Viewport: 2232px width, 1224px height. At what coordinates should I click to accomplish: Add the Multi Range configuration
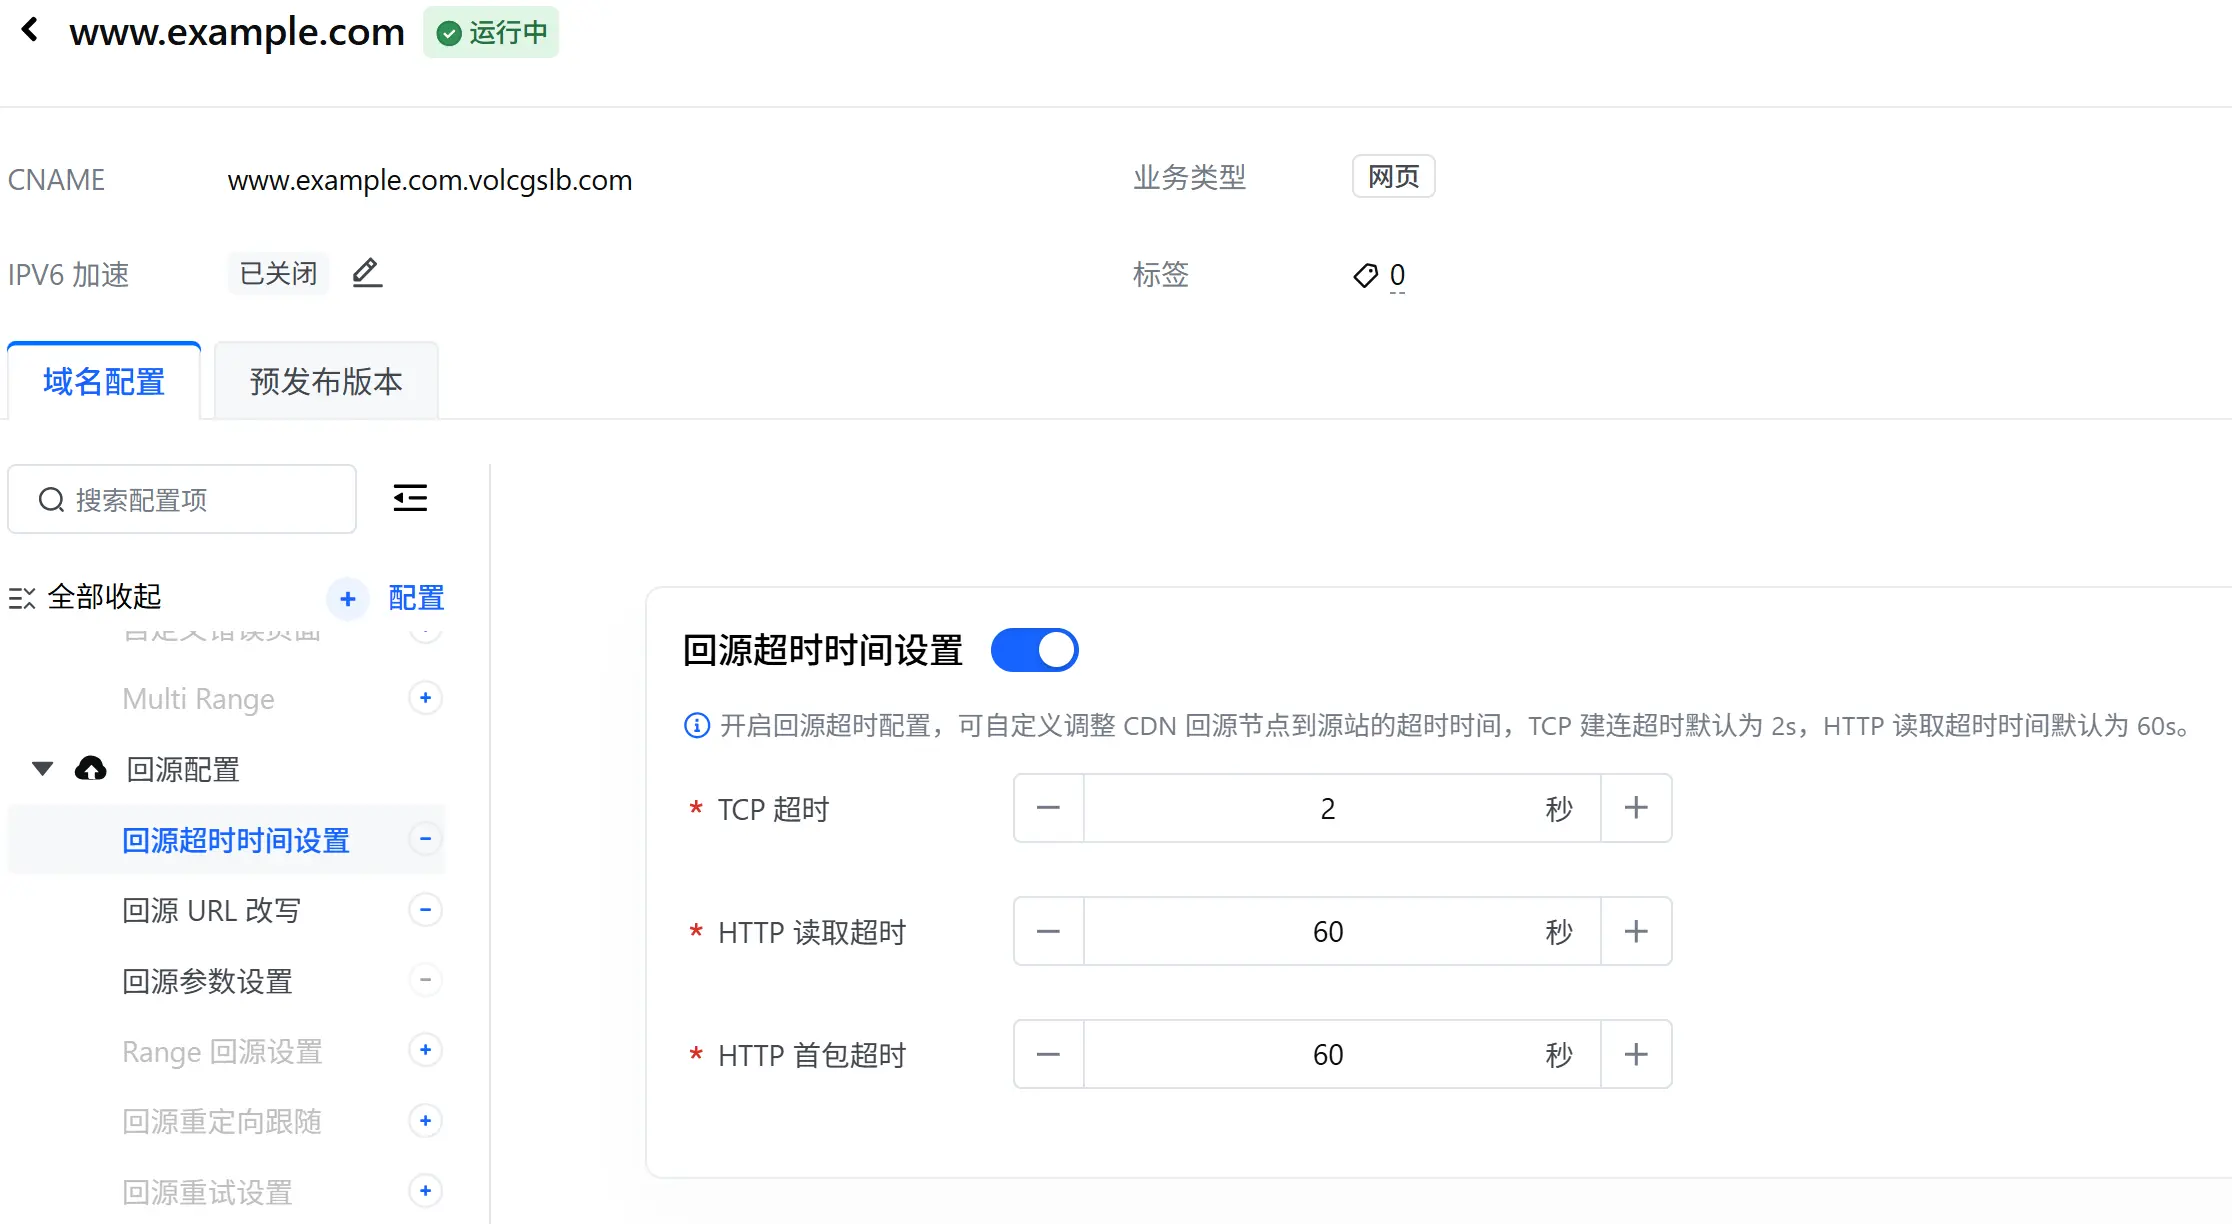[426, 698]
